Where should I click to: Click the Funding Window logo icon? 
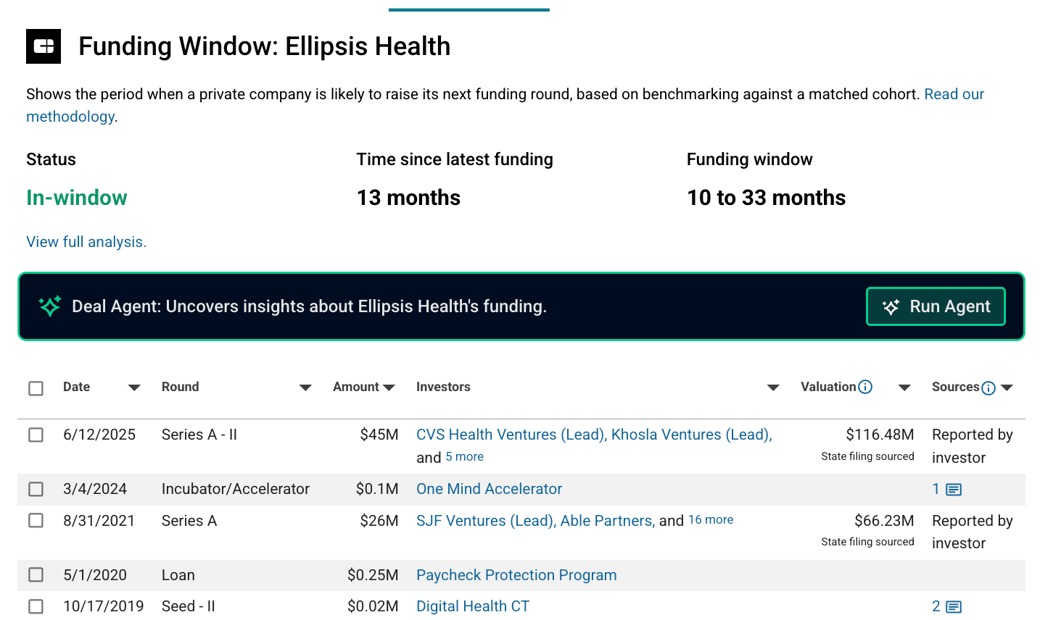pyautogui.click(x=44, y=46)
